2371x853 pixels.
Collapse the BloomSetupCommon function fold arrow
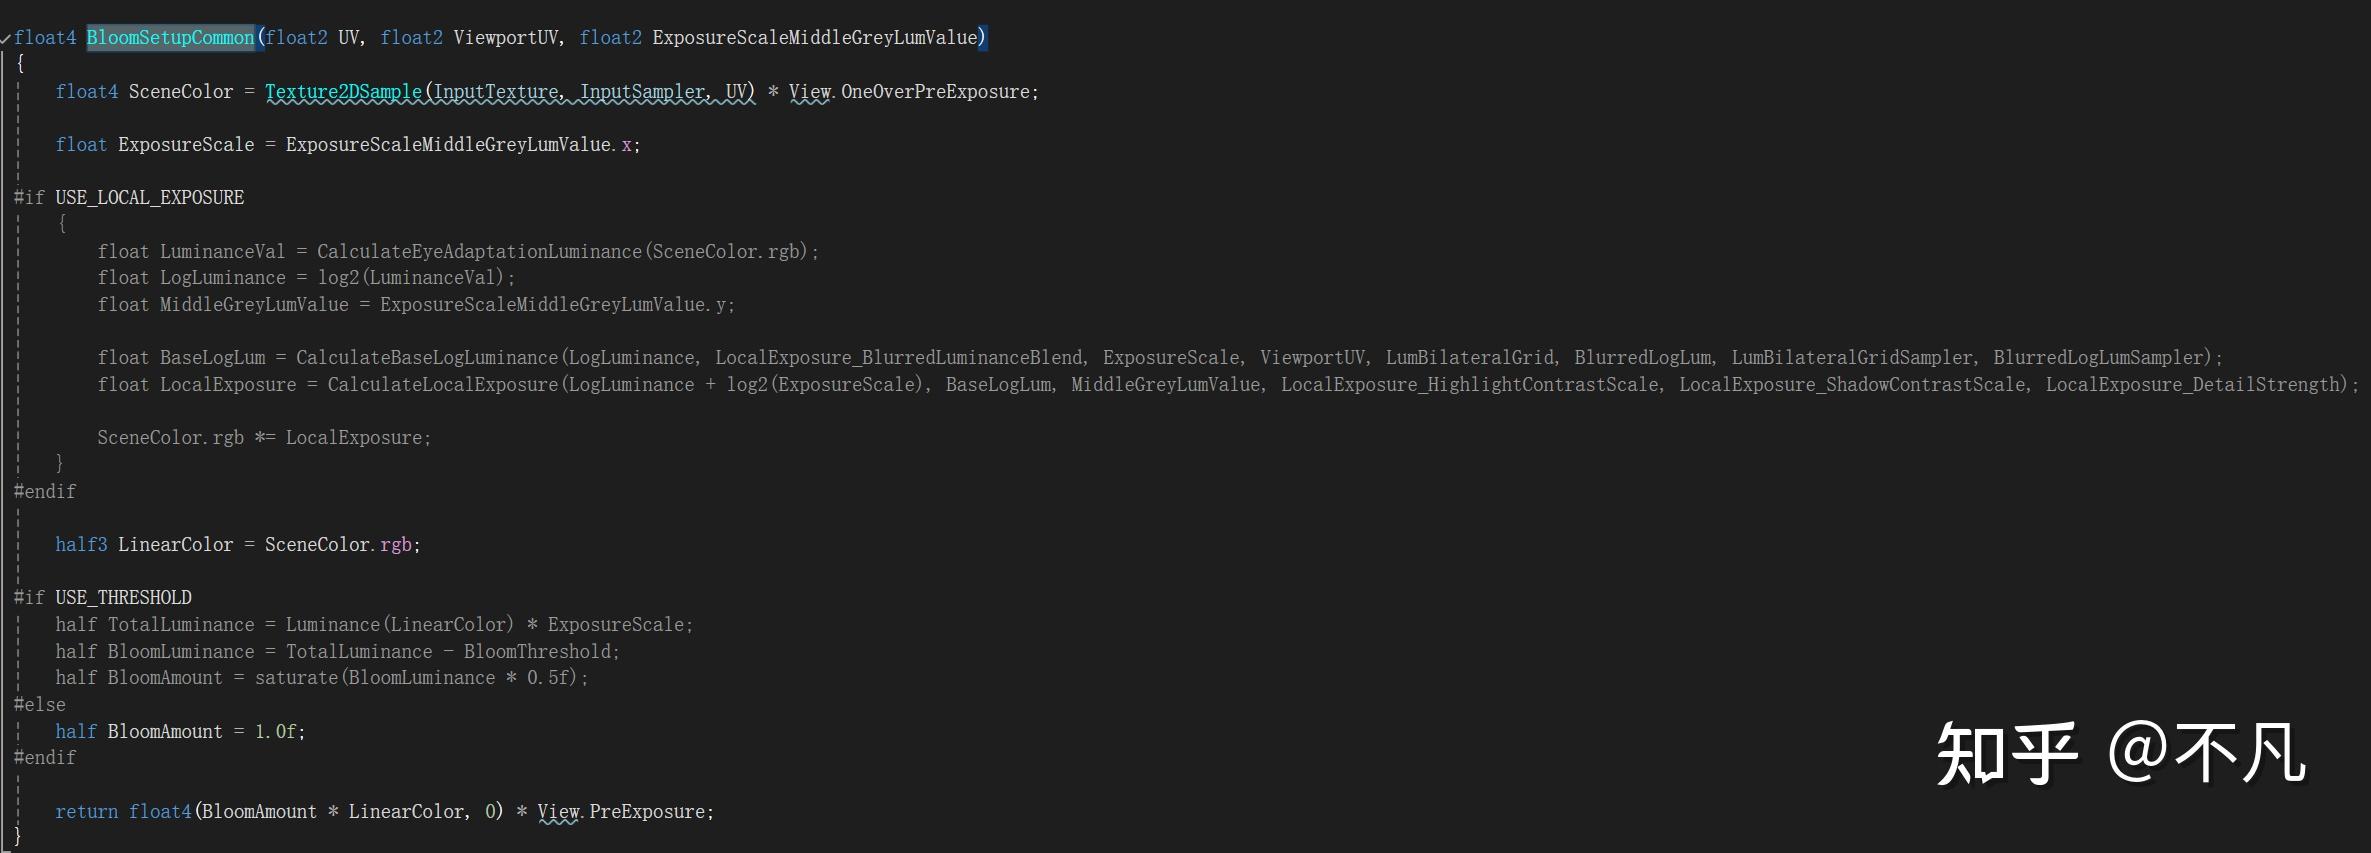pos(7,38)
